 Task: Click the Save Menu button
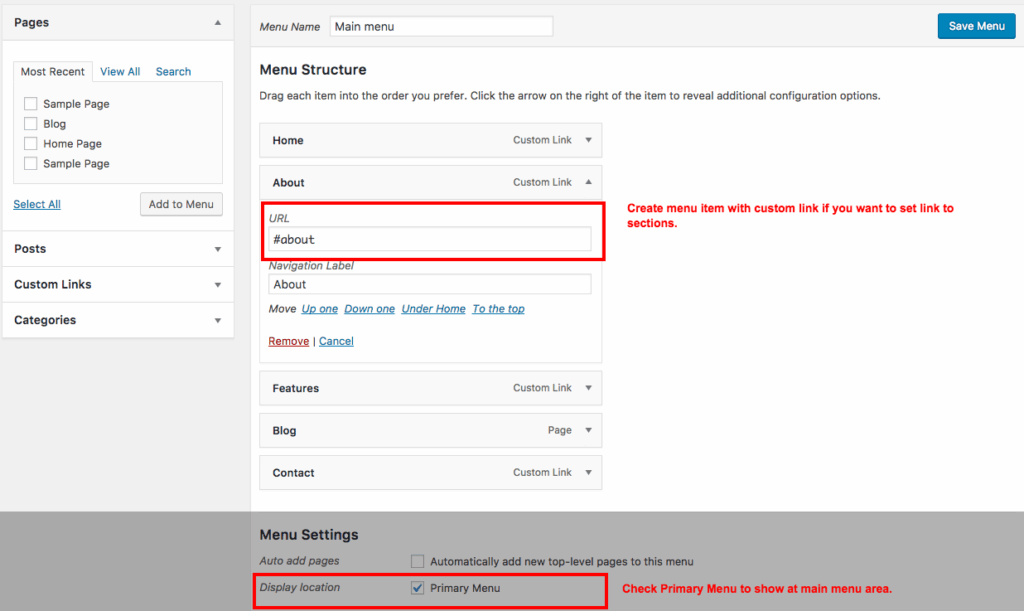click(976, 26)
